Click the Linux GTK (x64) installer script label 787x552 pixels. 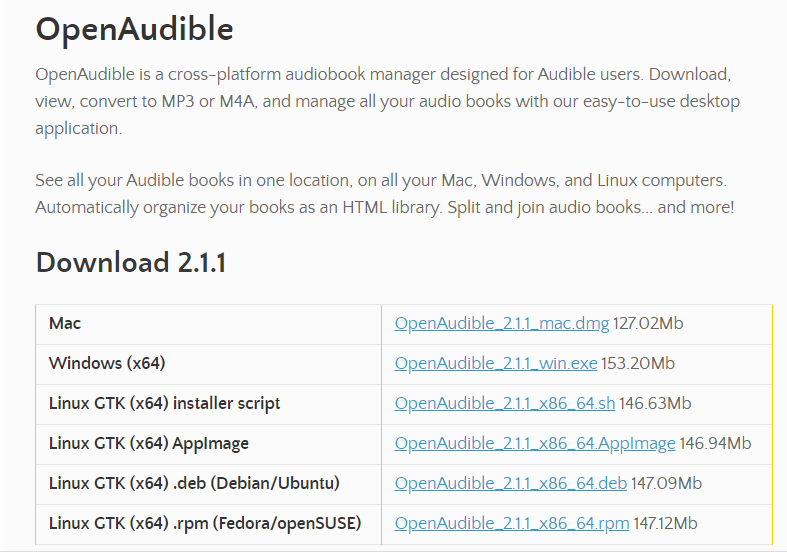click(164, 404)
